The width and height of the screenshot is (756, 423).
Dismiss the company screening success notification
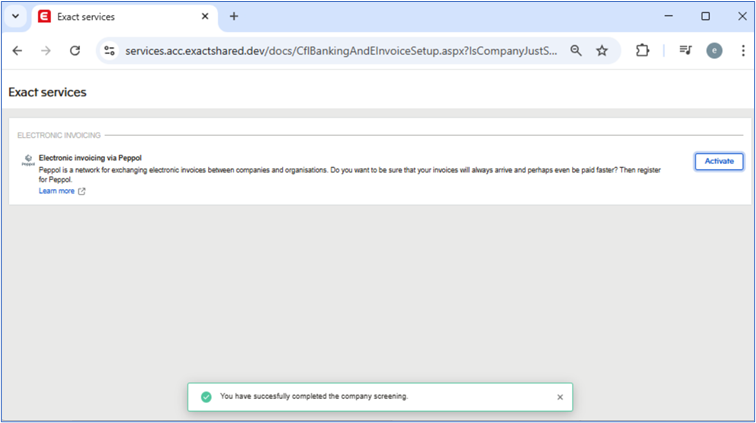(x=560, y=397)
